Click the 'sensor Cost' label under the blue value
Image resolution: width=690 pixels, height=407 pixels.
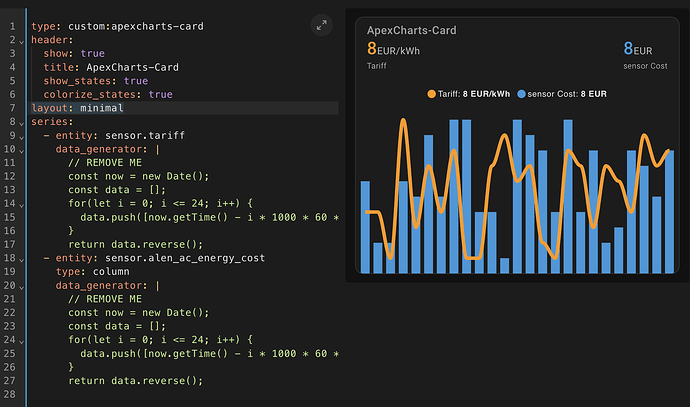(x=645, y=66)
